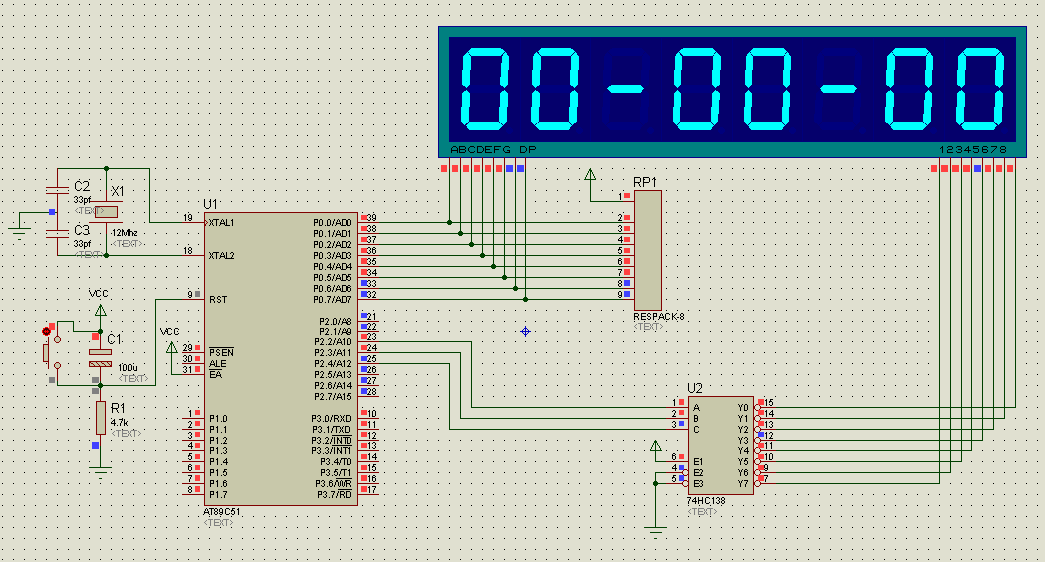Click the P2.2/A10 pin label
This screenshot has height=562, width=1045.
tap(333, 341)
